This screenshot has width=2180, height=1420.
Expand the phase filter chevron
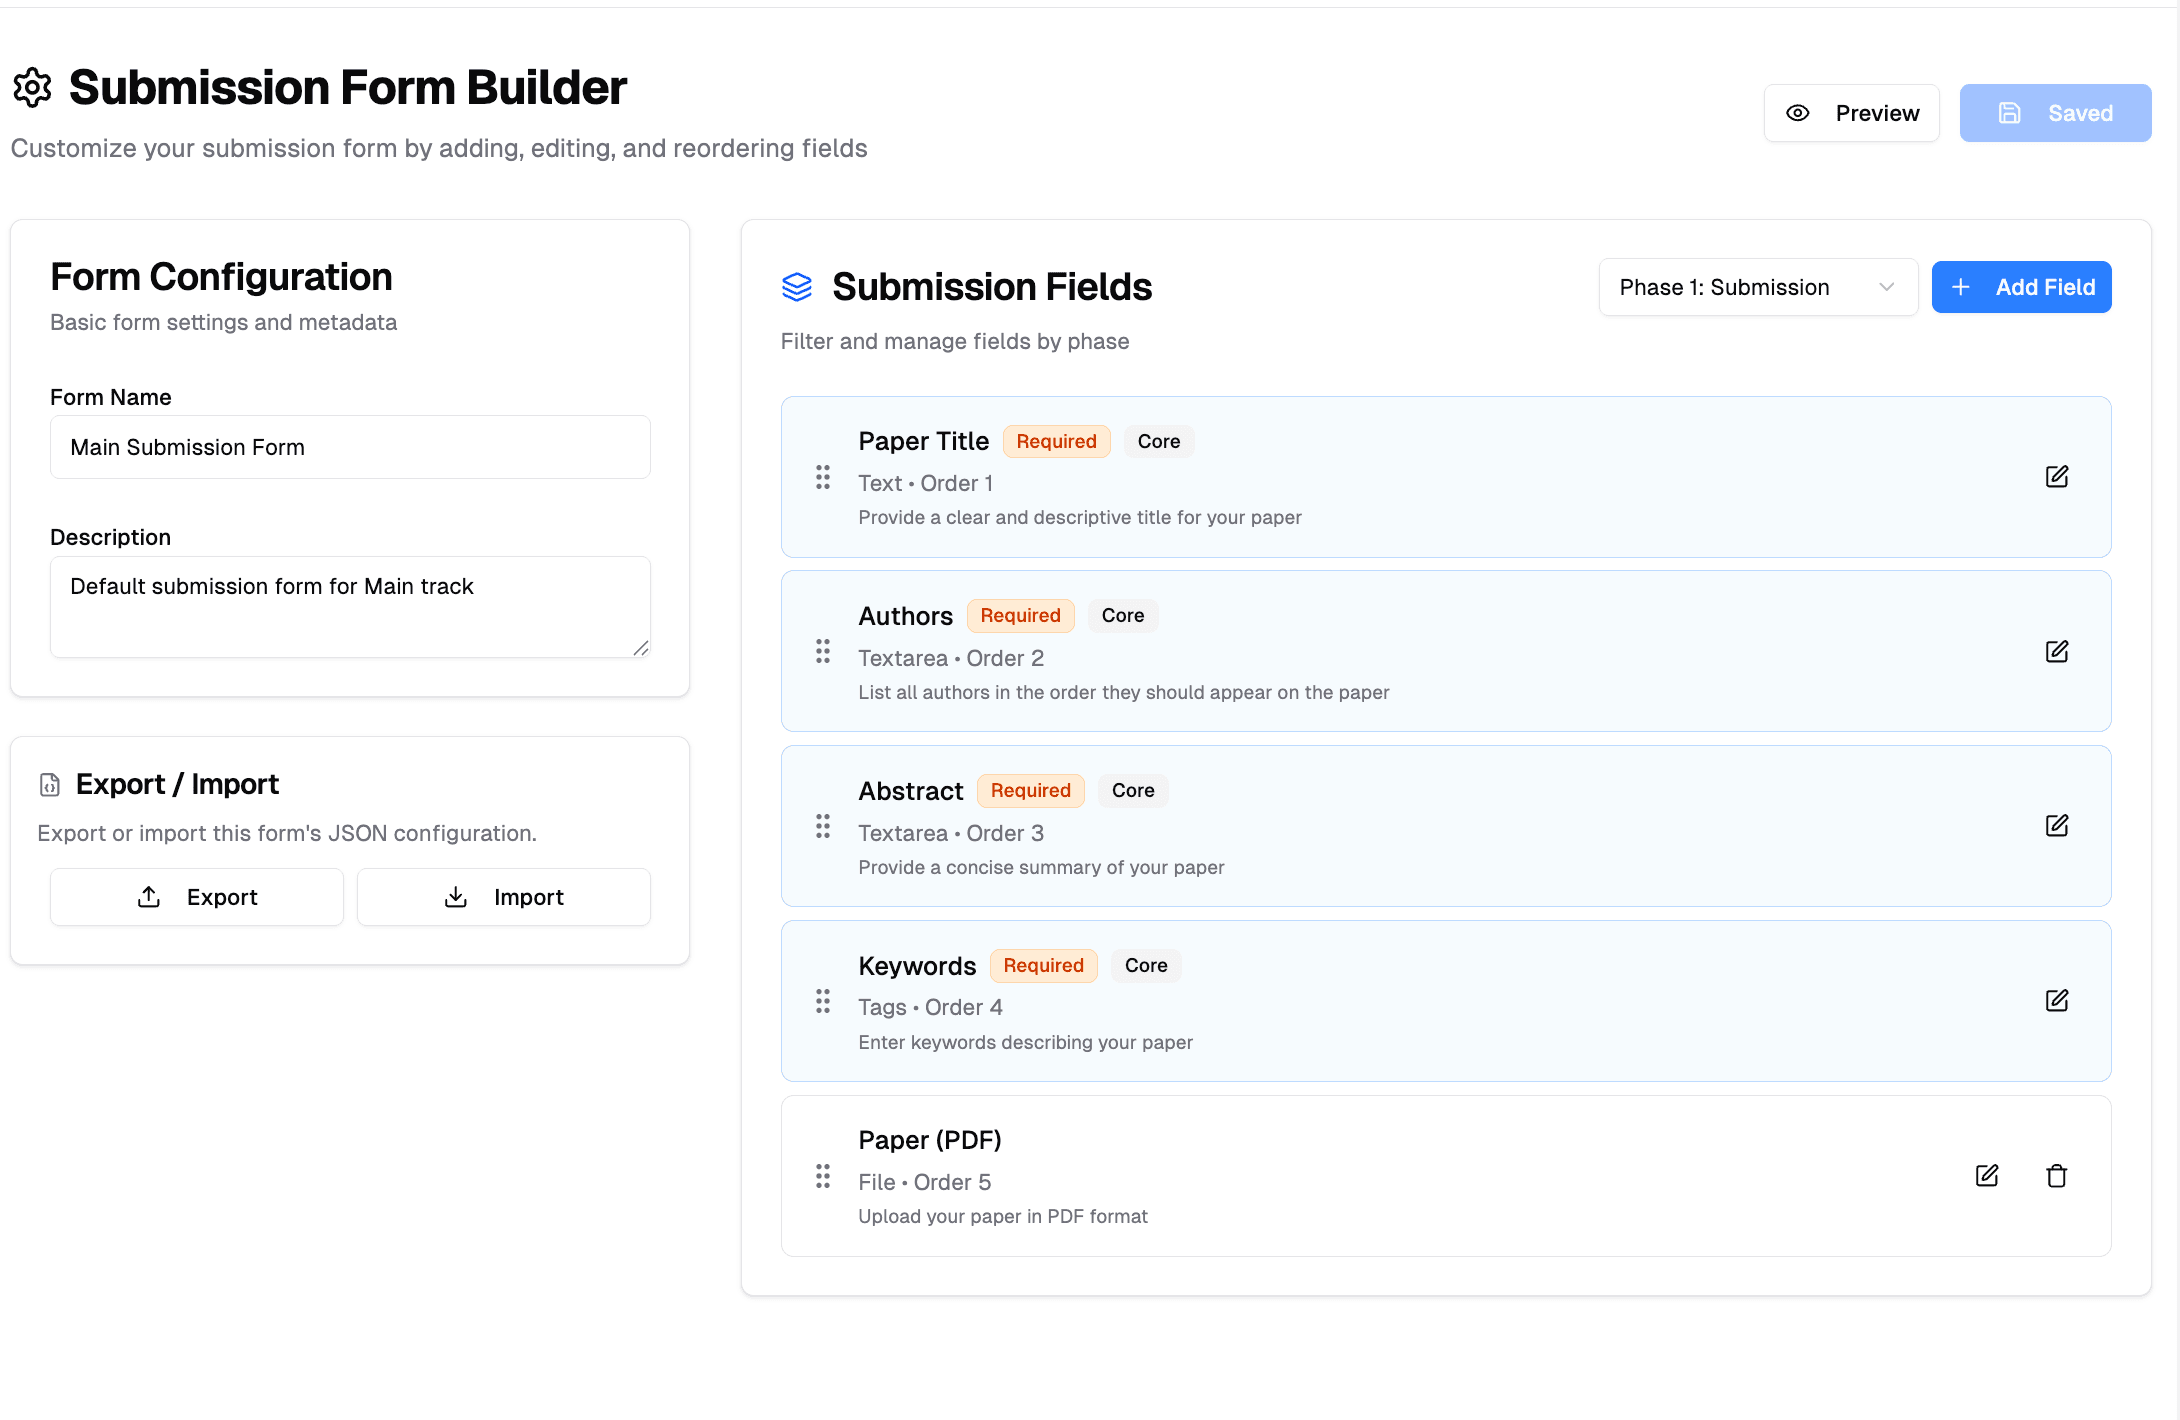pyautogui.click(x=1886, y=287)
